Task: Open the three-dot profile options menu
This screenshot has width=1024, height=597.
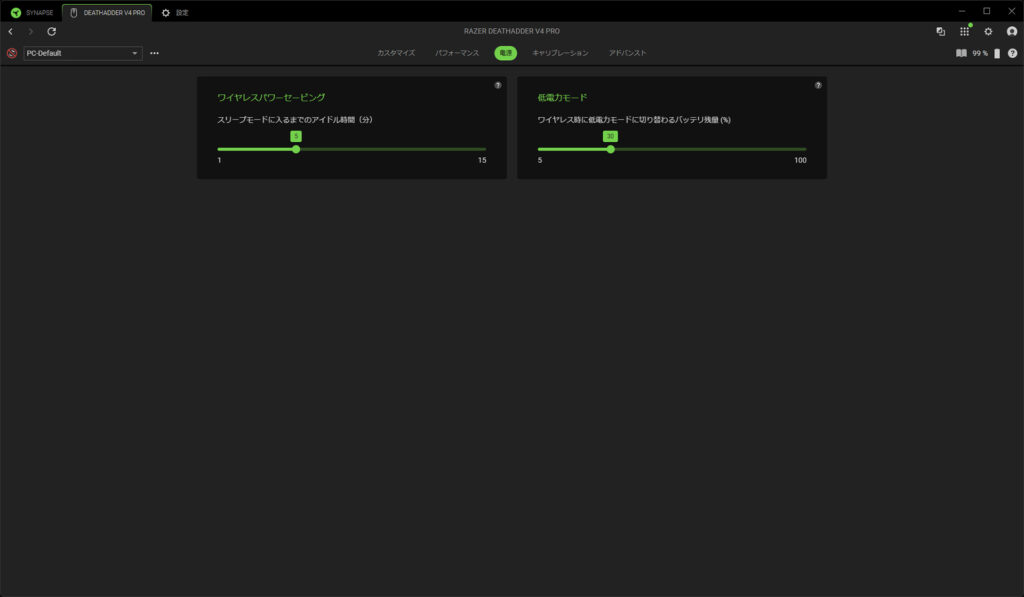Action: point(154,53)
